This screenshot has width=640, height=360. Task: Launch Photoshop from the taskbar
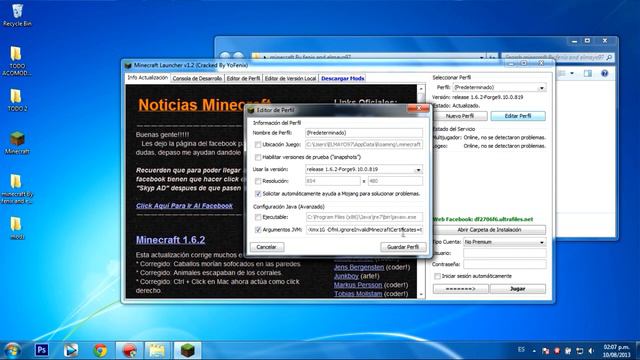pos(41,350)
